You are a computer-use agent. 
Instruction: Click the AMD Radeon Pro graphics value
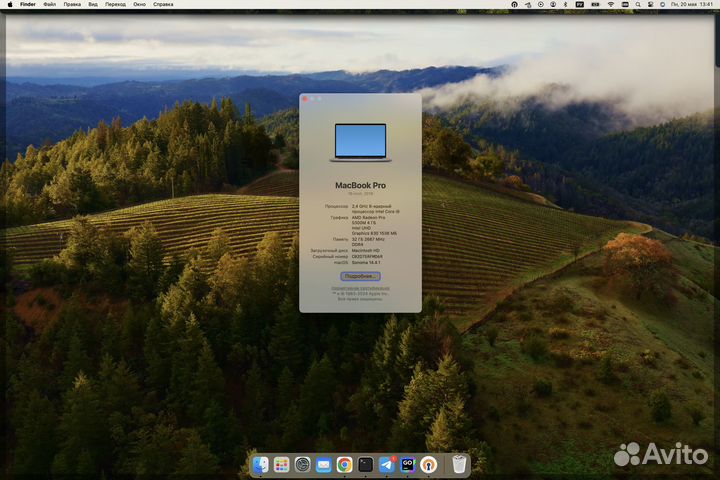coord(368,220)
